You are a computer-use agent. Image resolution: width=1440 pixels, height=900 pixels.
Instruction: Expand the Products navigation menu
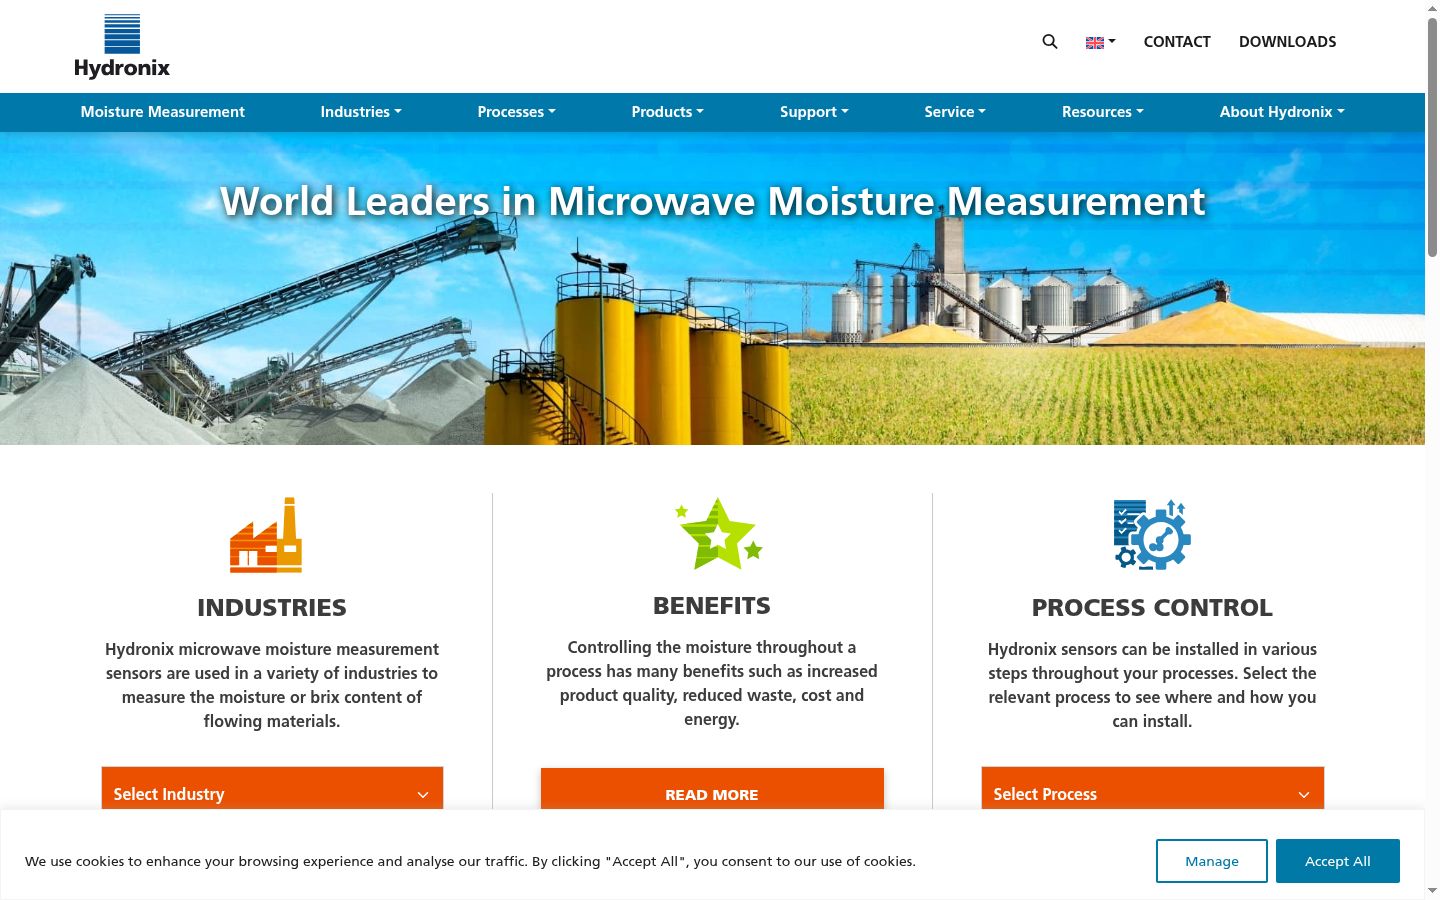tap(667, 112)
